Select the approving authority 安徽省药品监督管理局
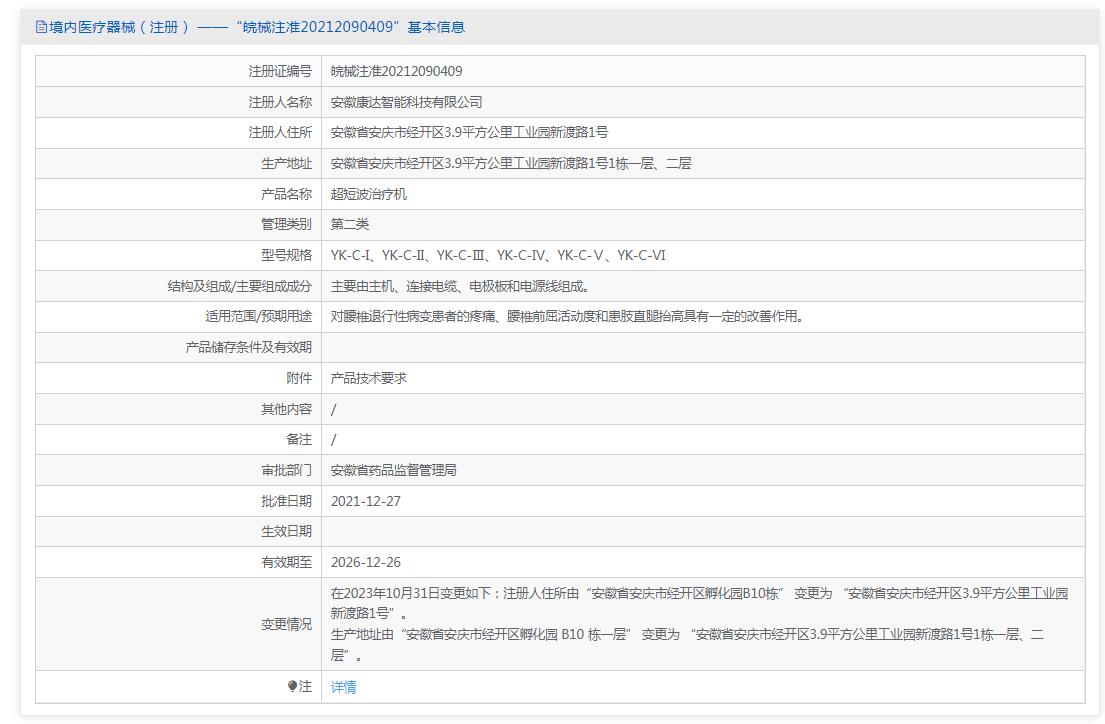Viewport: 1105px width, 724px height. 394,470
